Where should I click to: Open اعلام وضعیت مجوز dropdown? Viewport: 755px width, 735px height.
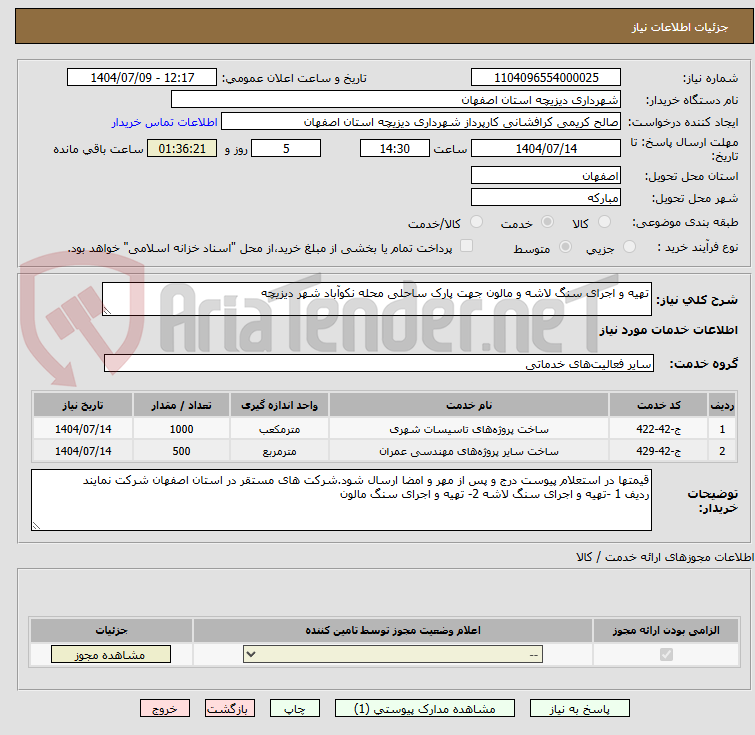tap(393, 655)
